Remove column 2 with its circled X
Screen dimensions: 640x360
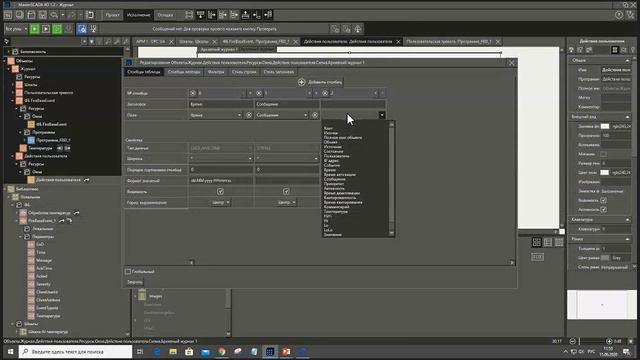[x=325, y=93]
